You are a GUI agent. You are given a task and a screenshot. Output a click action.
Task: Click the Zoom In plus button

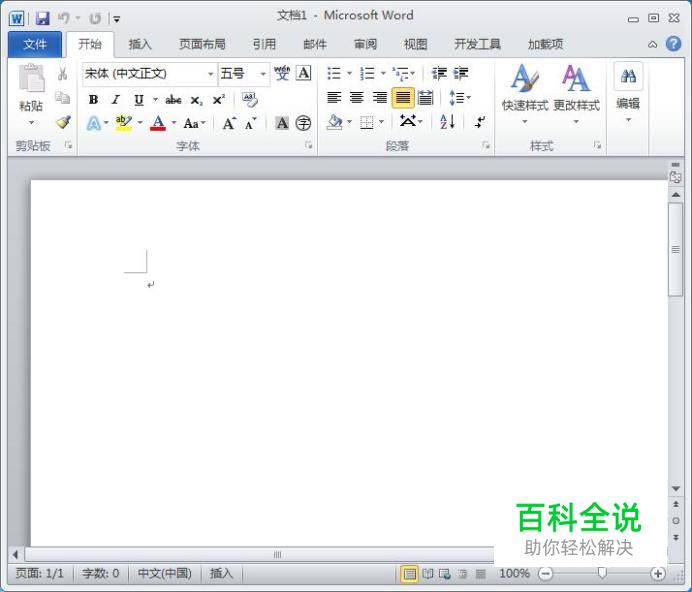658,573
